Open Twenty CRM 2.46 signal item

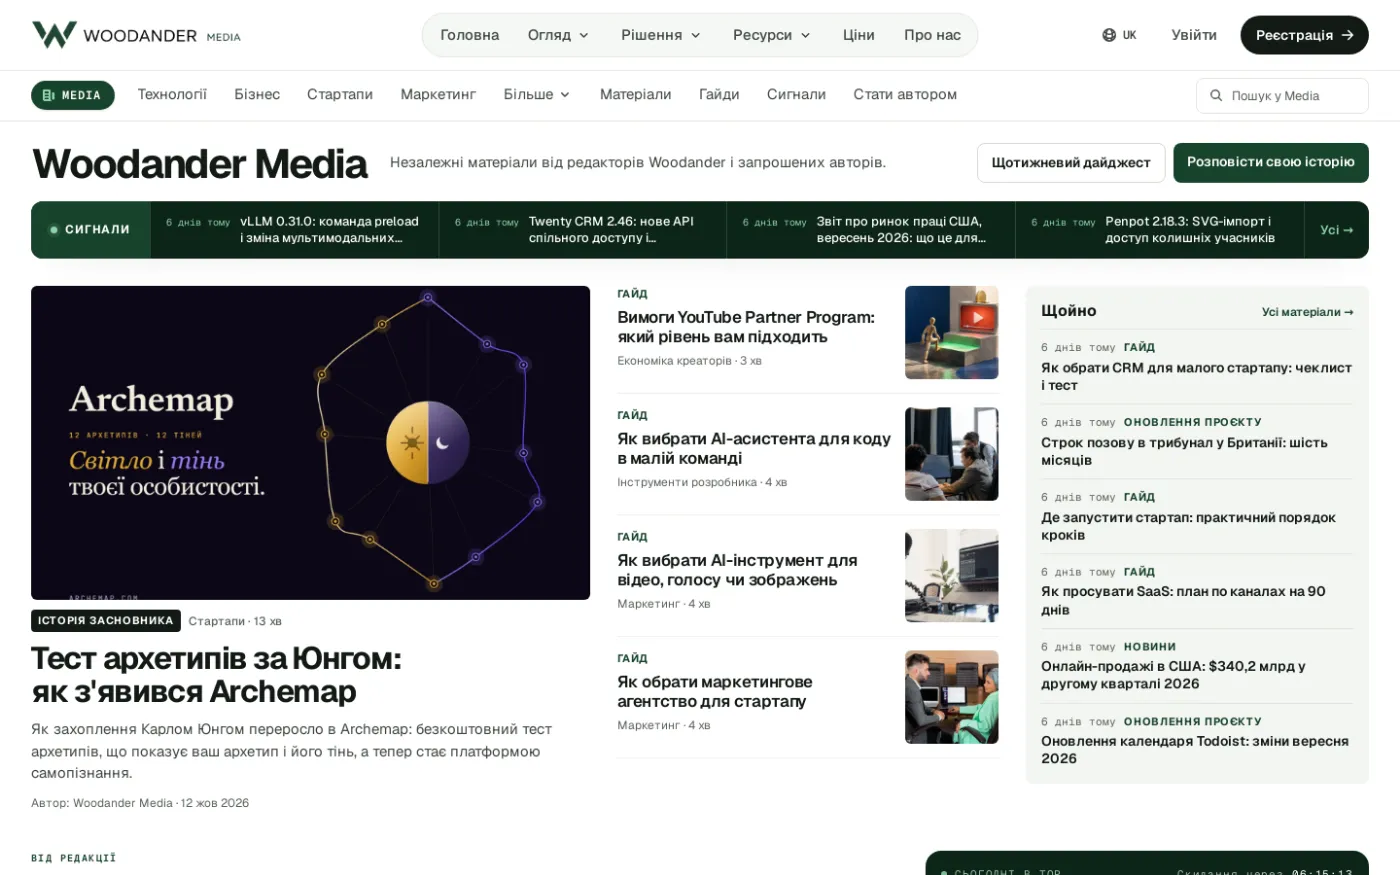[x=582, y=230]
